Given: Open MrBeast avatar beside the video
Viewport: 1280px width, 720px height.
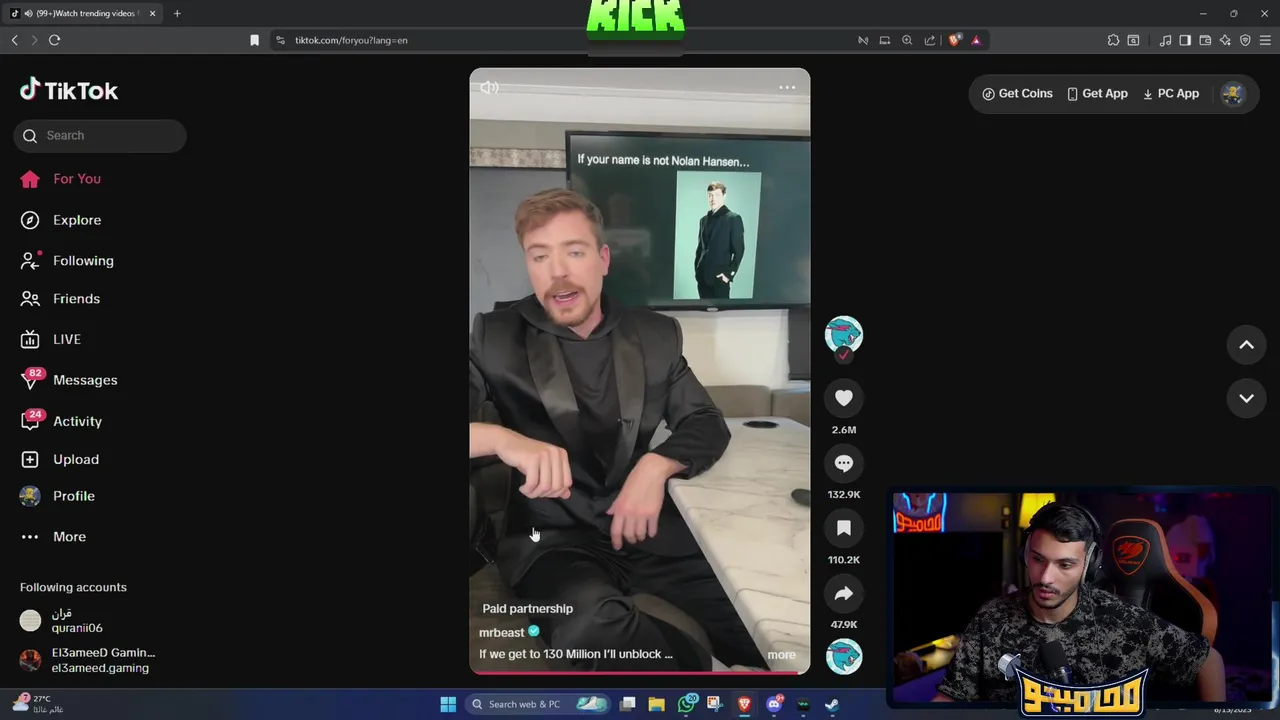Looking at the screenshot, I should point(844,335).
